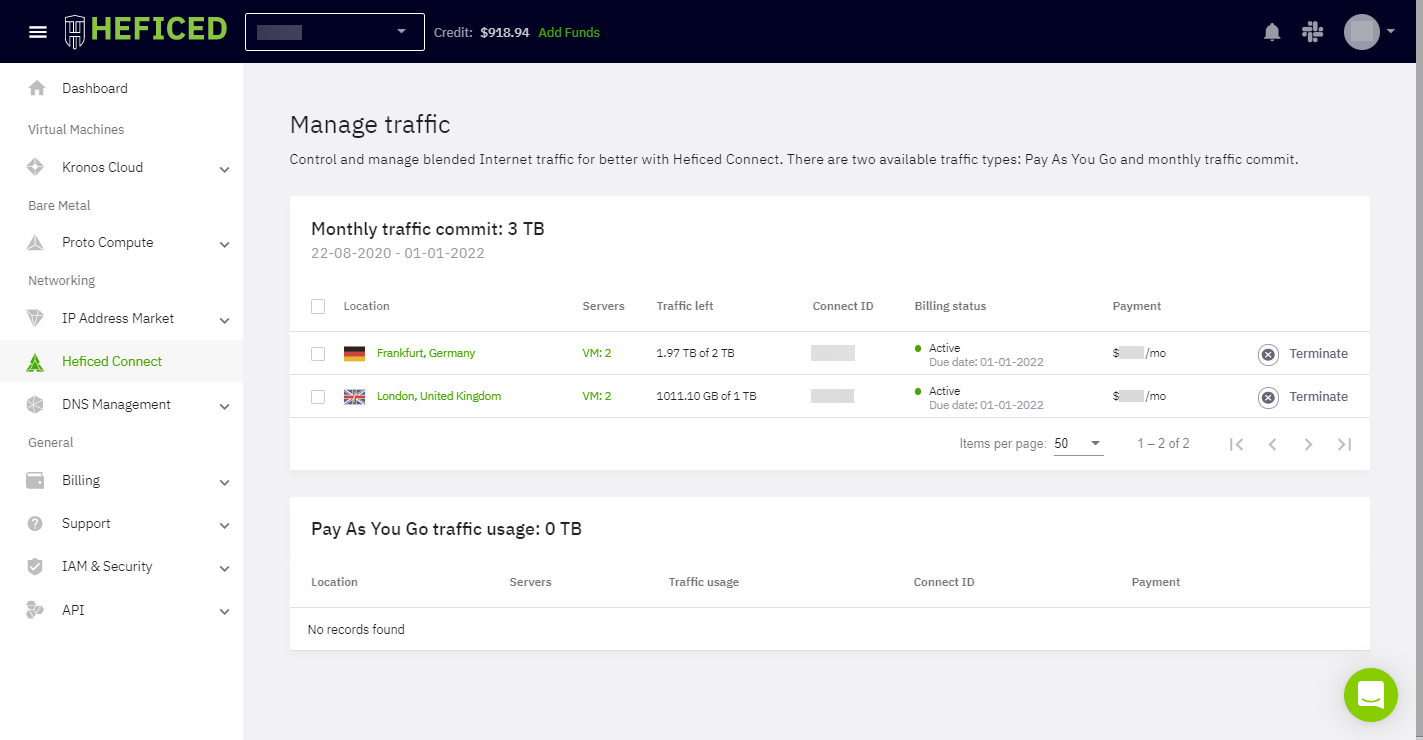Open London, United Kingdom location link
Screen dimensions: 1423x740
tap(439, 396)
